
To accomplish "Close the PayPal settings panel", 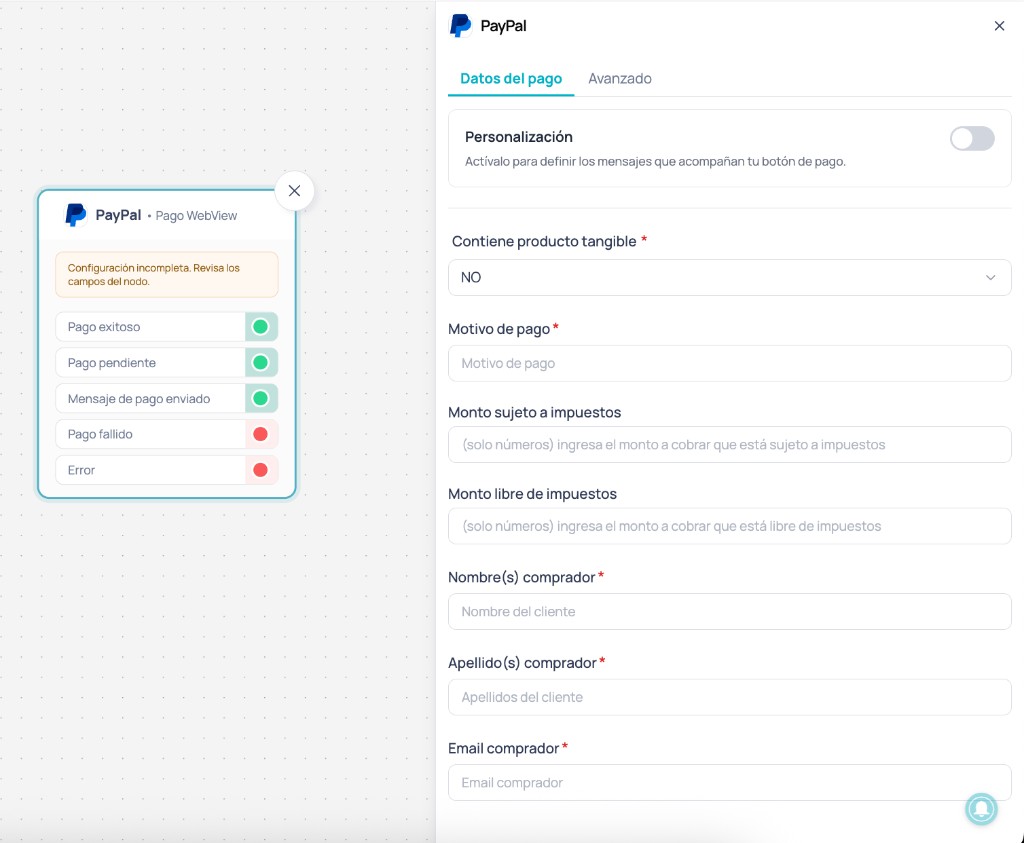I will click(x=999, y=26).
